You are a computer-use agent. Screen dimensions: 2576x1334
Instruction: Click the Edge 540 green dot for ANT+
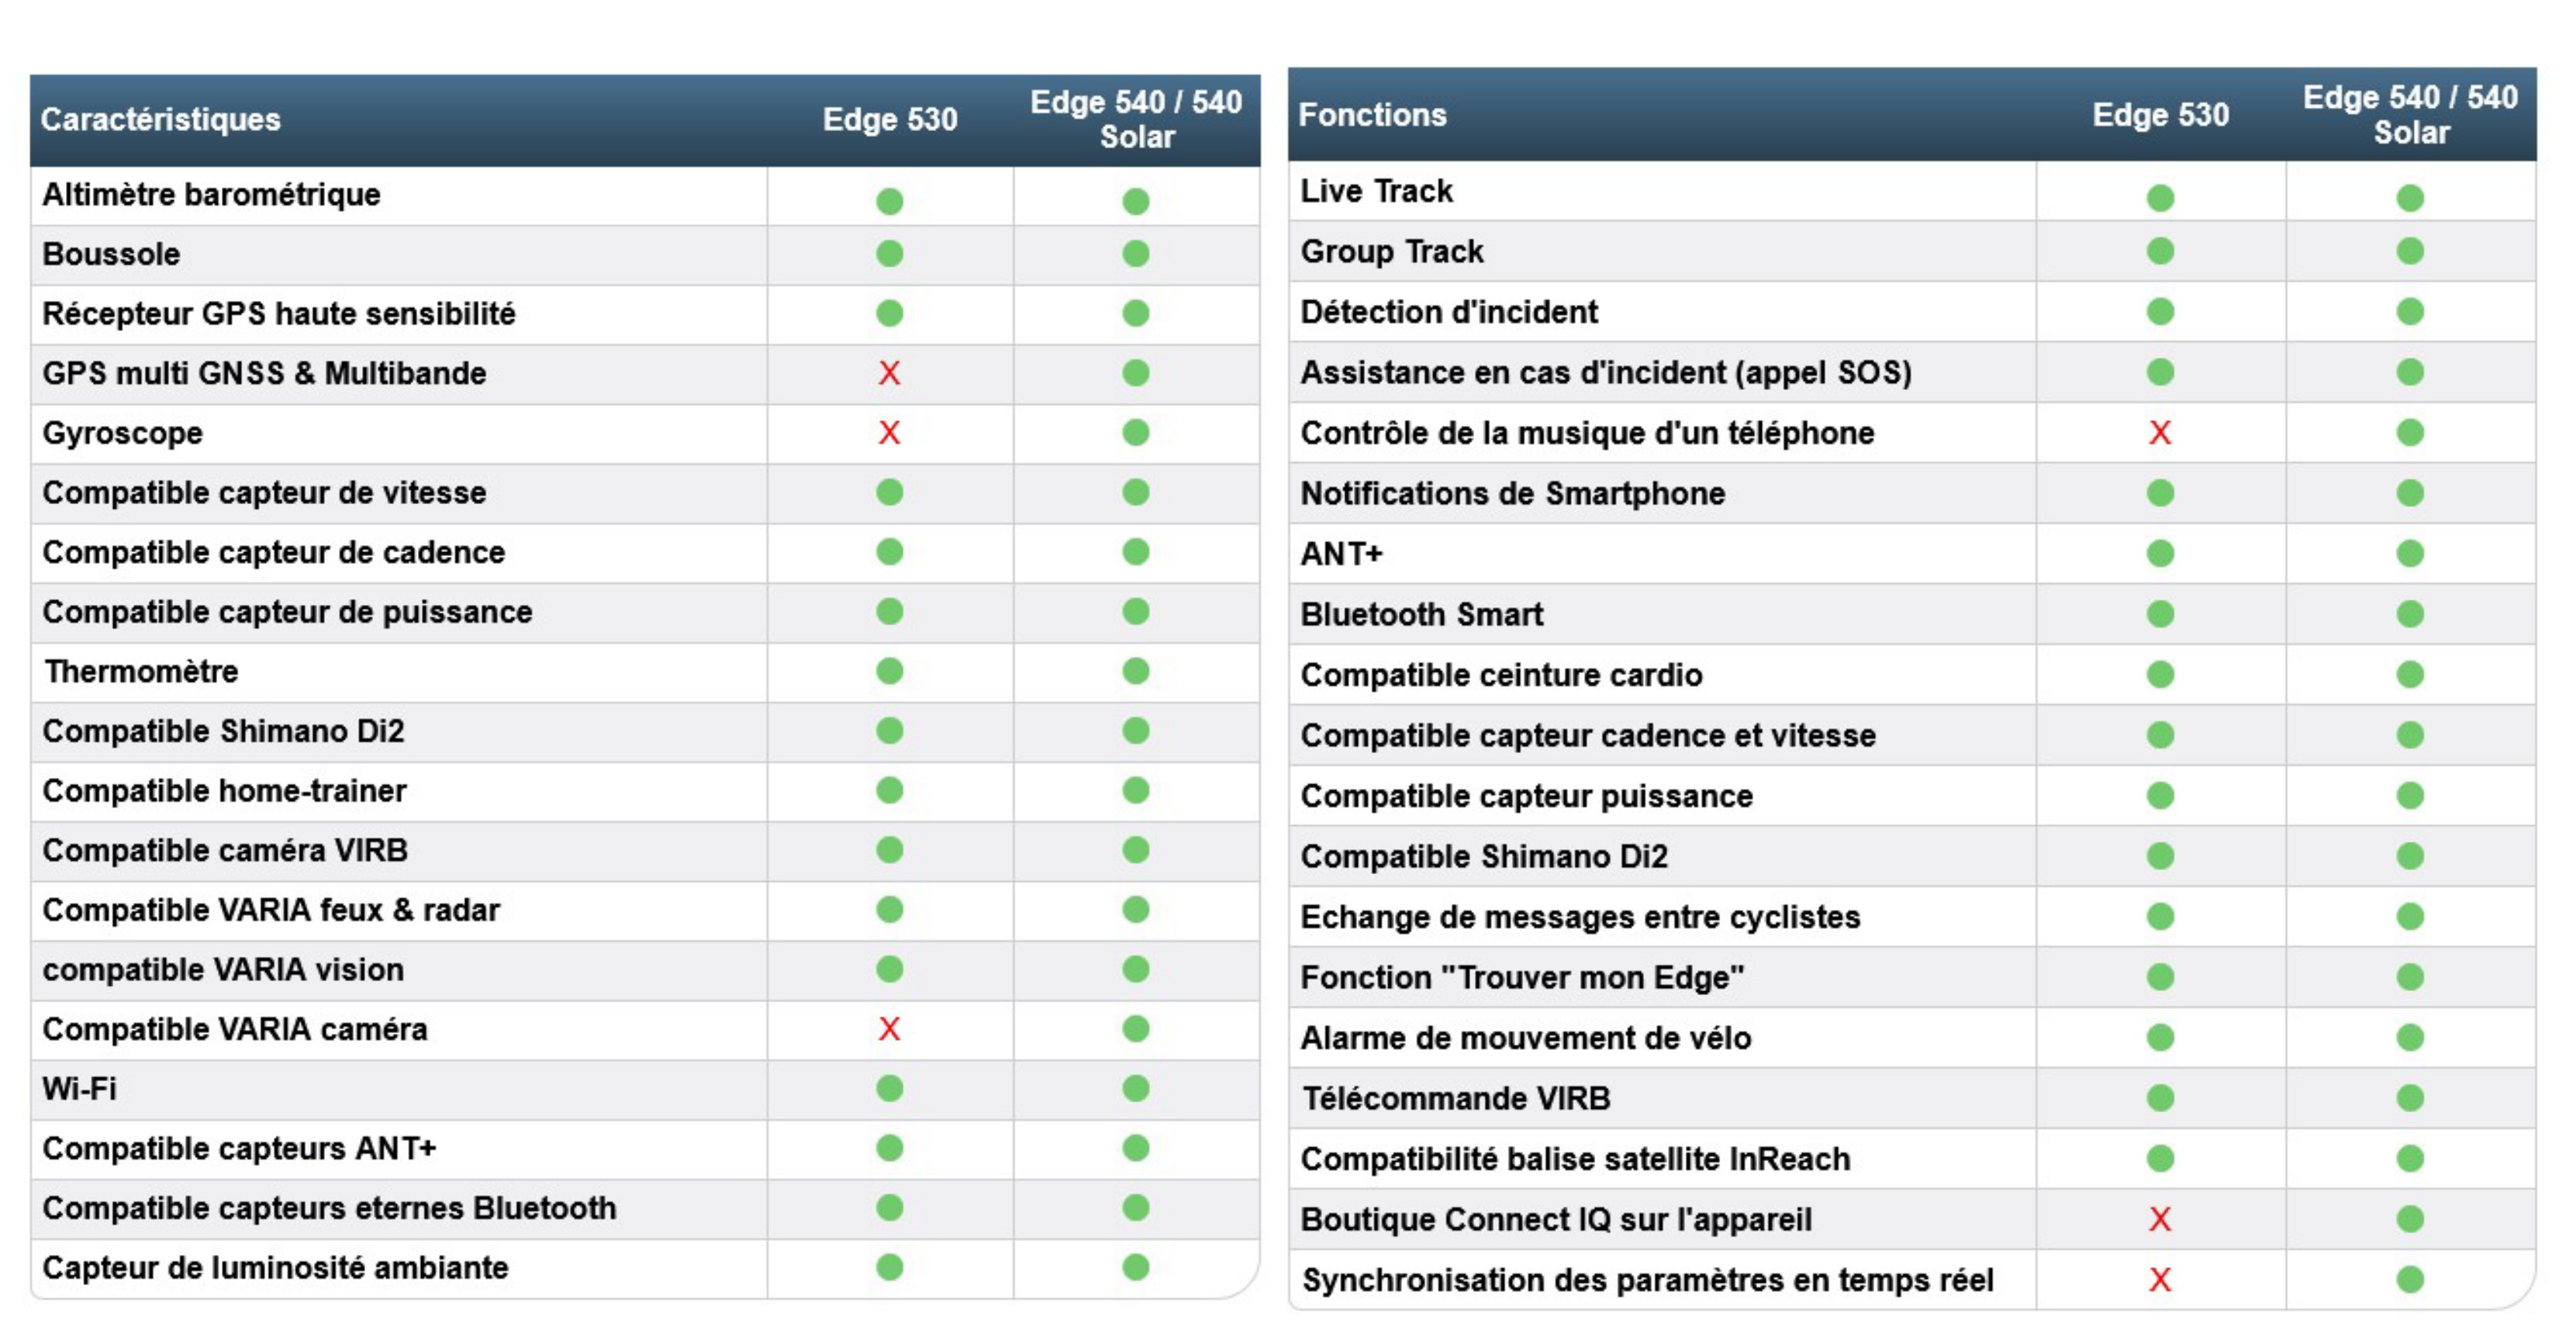point(2410,553)
